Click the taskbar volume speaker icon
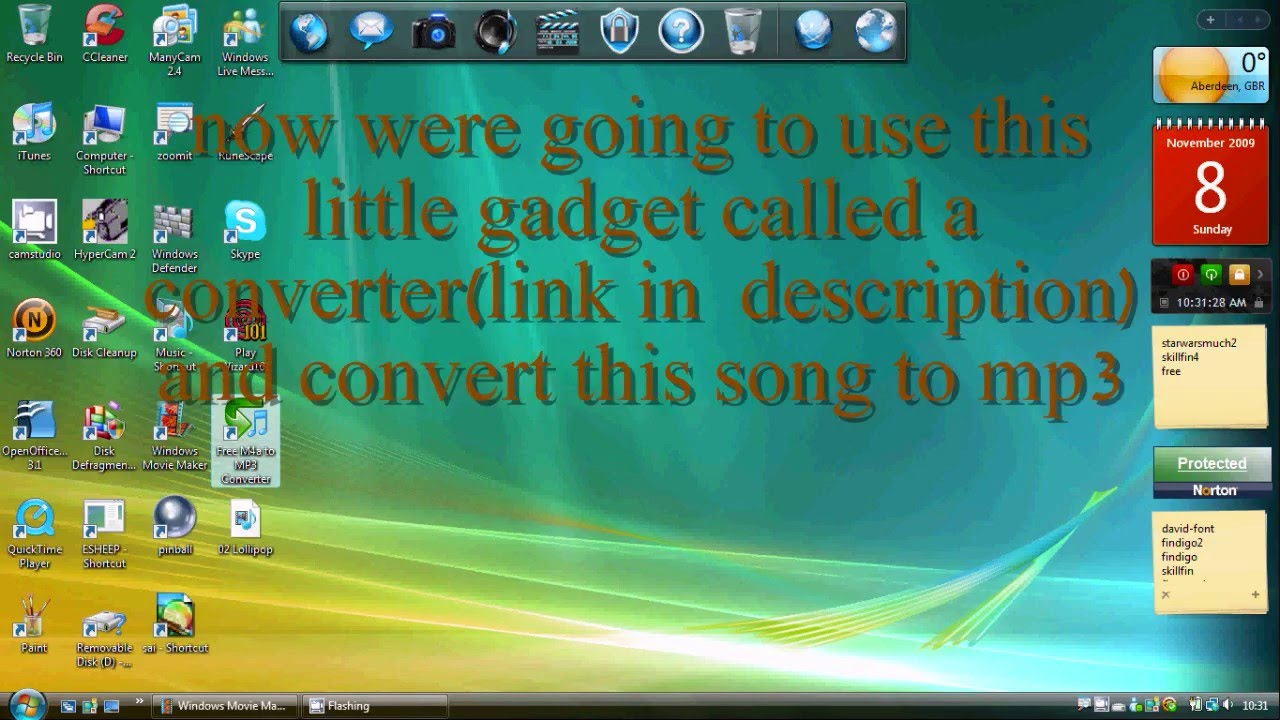Screen dimensions: 1280x720 1227,706
